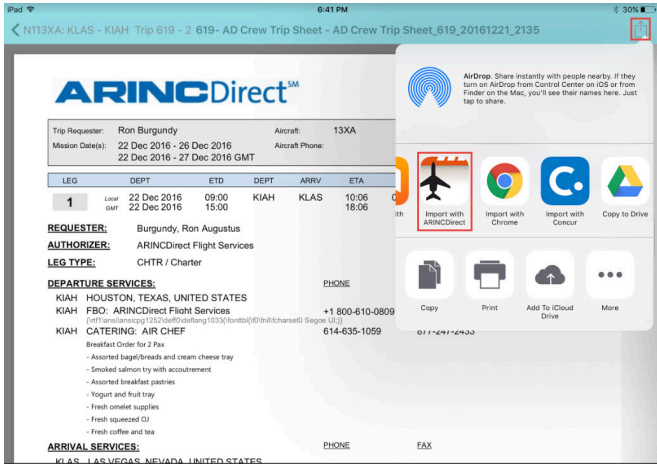Tap the Ron Burgundy requester name
Image resolution: width=657 pixels, height=465 pixels.
[147, 130]
